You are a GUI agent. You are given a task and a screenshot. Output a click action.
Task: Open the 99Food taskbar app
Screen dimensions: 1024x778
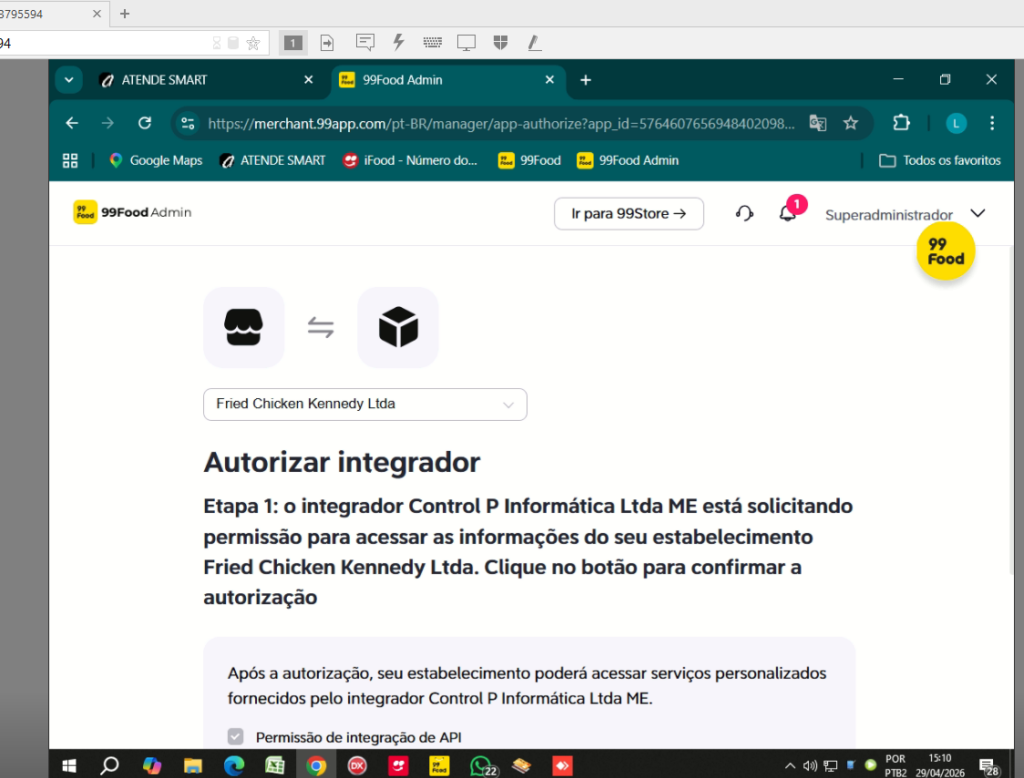439,766
